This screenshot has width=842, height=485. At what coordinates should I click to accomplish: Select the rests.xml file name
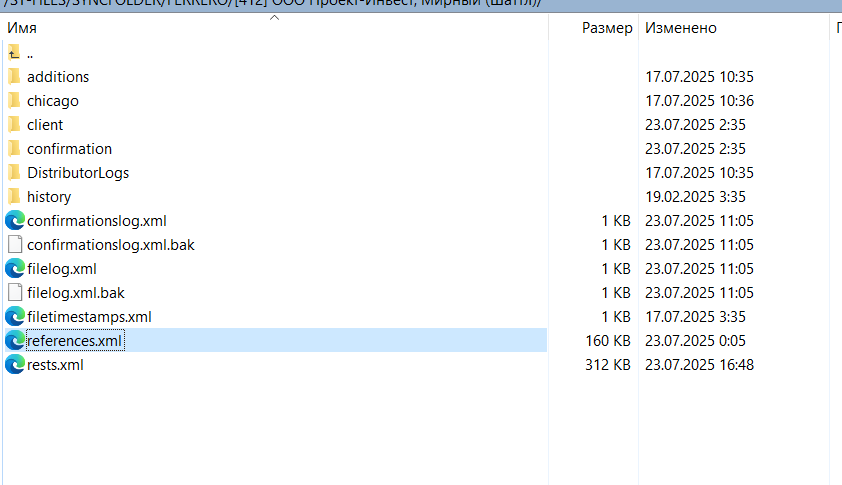click(x=55, y=365)
